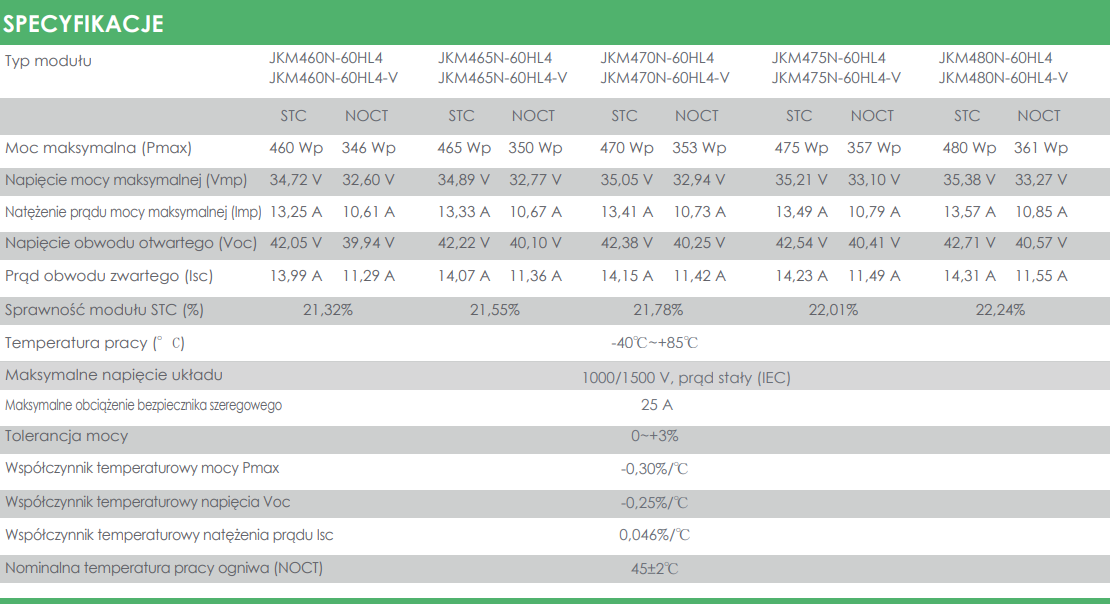Select the 475 Wp value
Viewport: 1110px width, 604px height.
[x=801, y=148]
